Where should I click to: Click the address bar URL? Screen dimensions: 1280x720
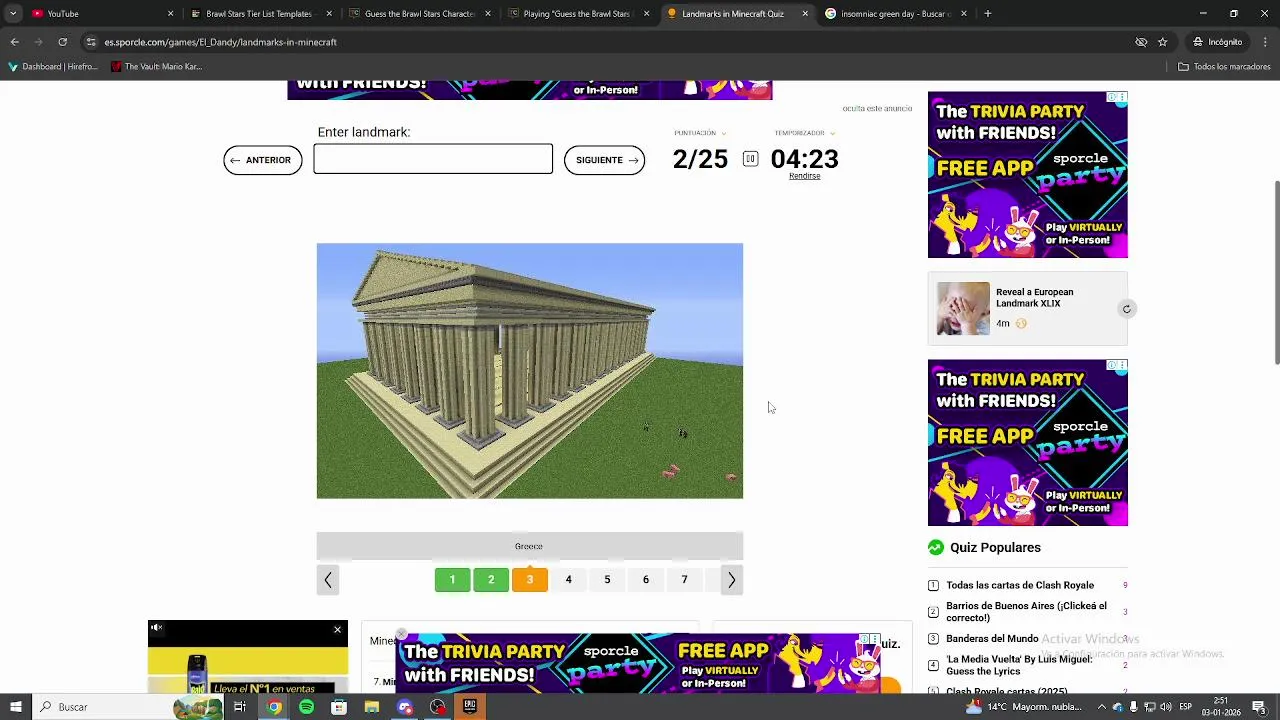(221, 42)
